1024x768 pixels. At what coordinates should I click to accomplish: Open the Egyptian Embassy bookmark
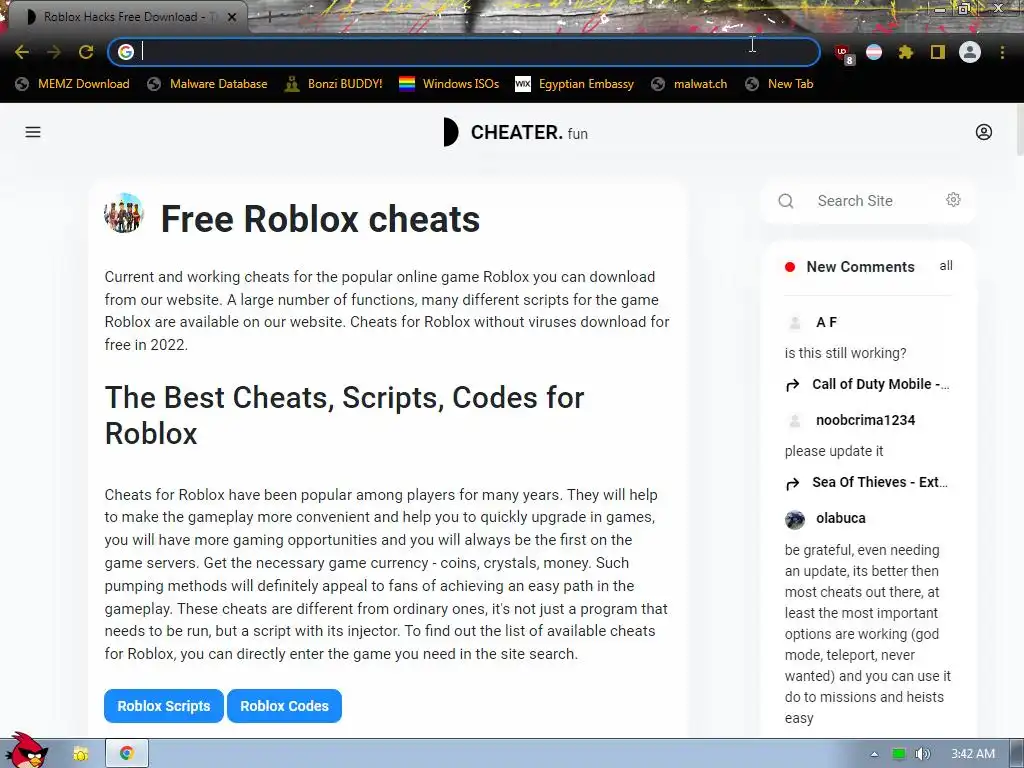coord(575,84)
